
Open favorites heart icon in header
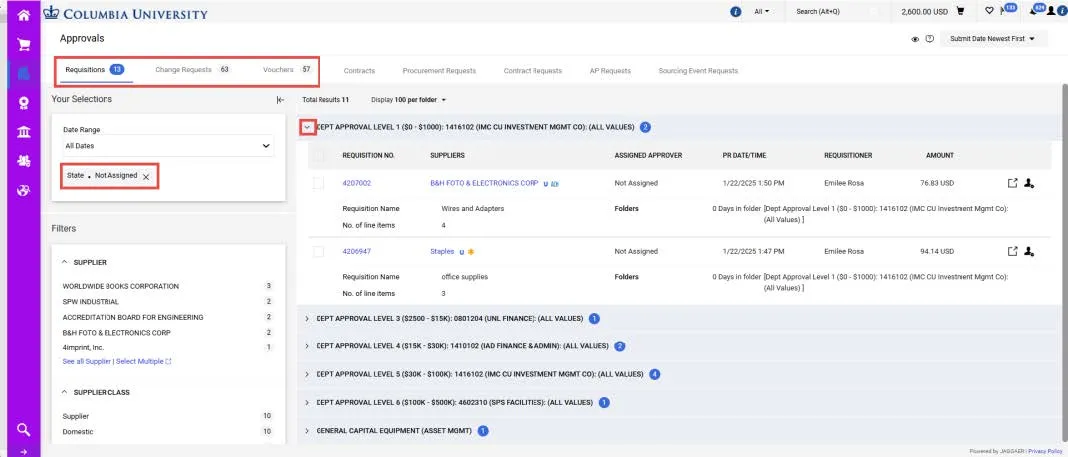(x=989, y=12)
